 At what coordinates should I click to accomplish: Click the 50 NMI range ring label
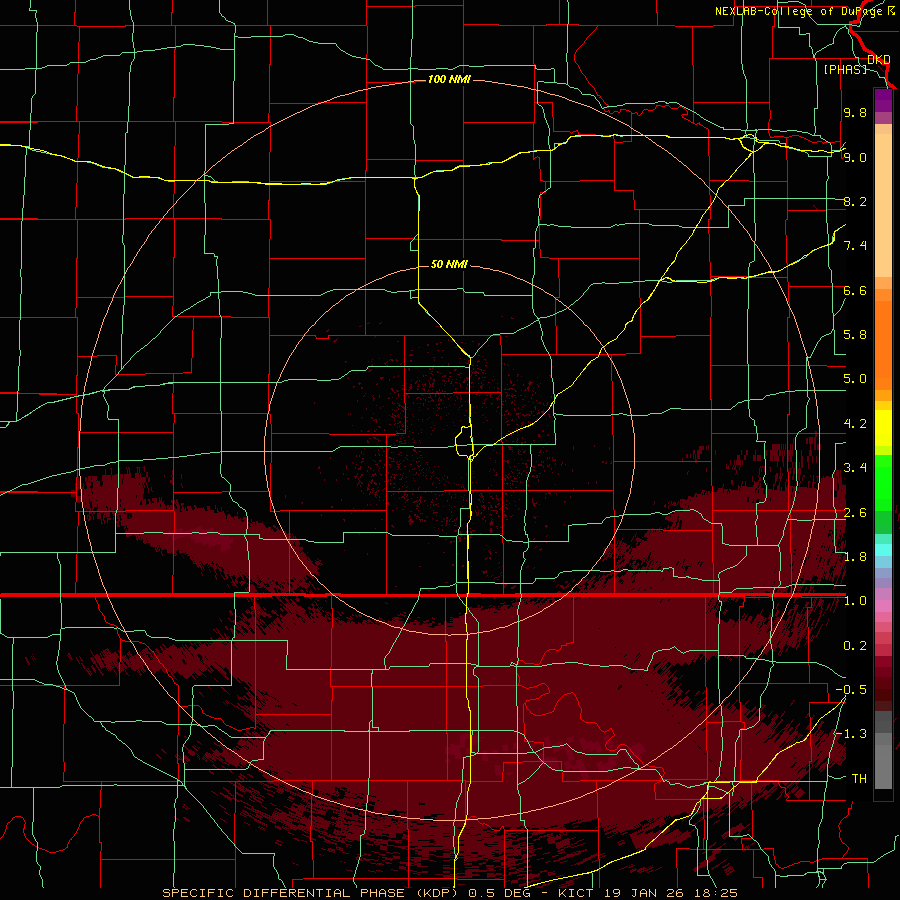pos(449,264)
